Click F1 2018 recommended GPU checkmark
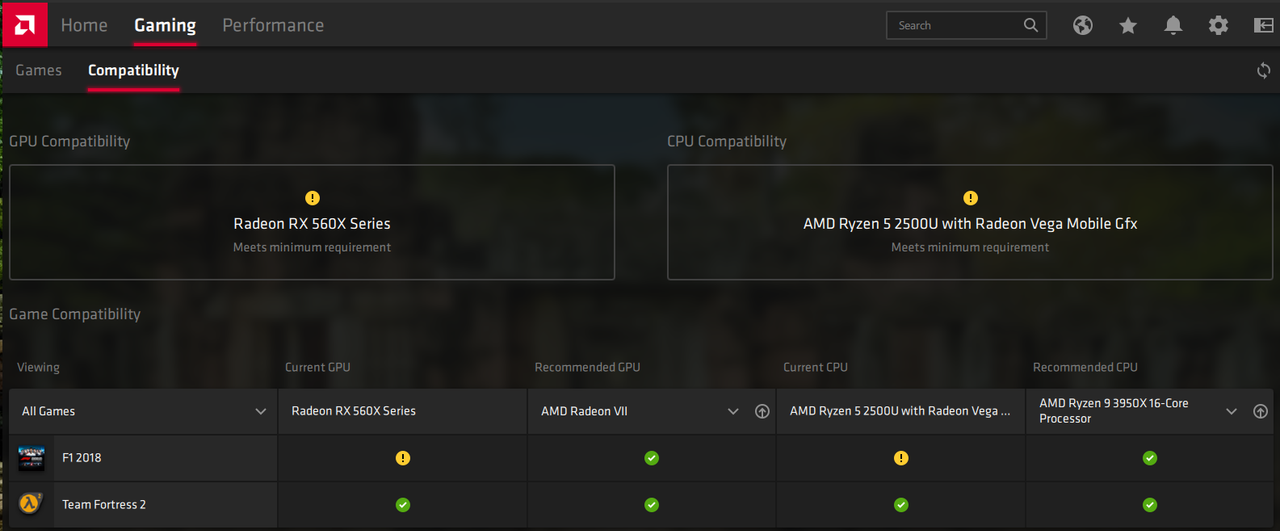 (651, 458)
